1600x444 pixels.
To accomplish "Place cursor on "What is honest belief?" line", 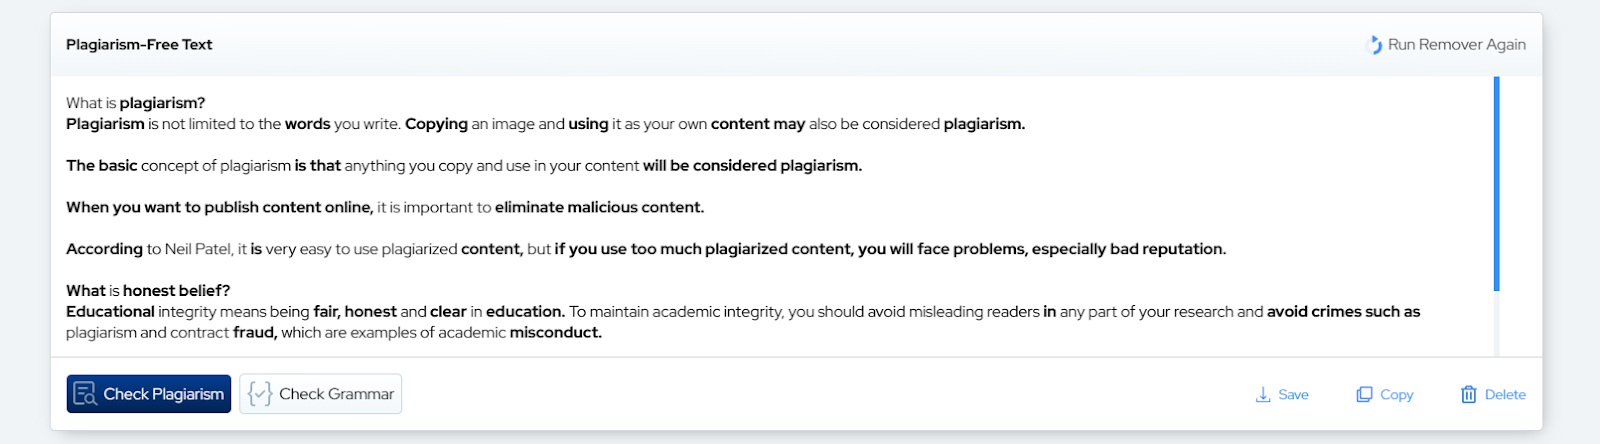I will tap(148, 291).
